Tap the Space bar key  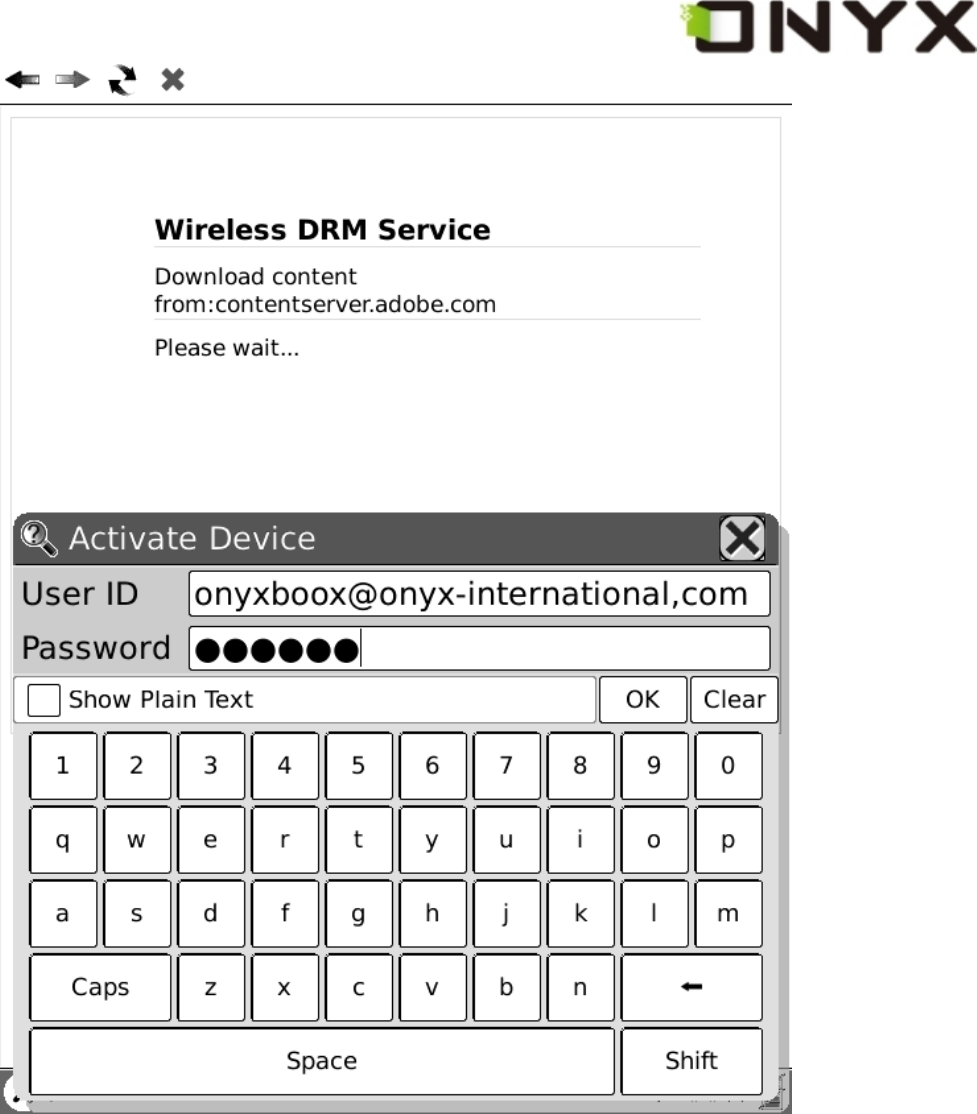[x=322, y=1061]
